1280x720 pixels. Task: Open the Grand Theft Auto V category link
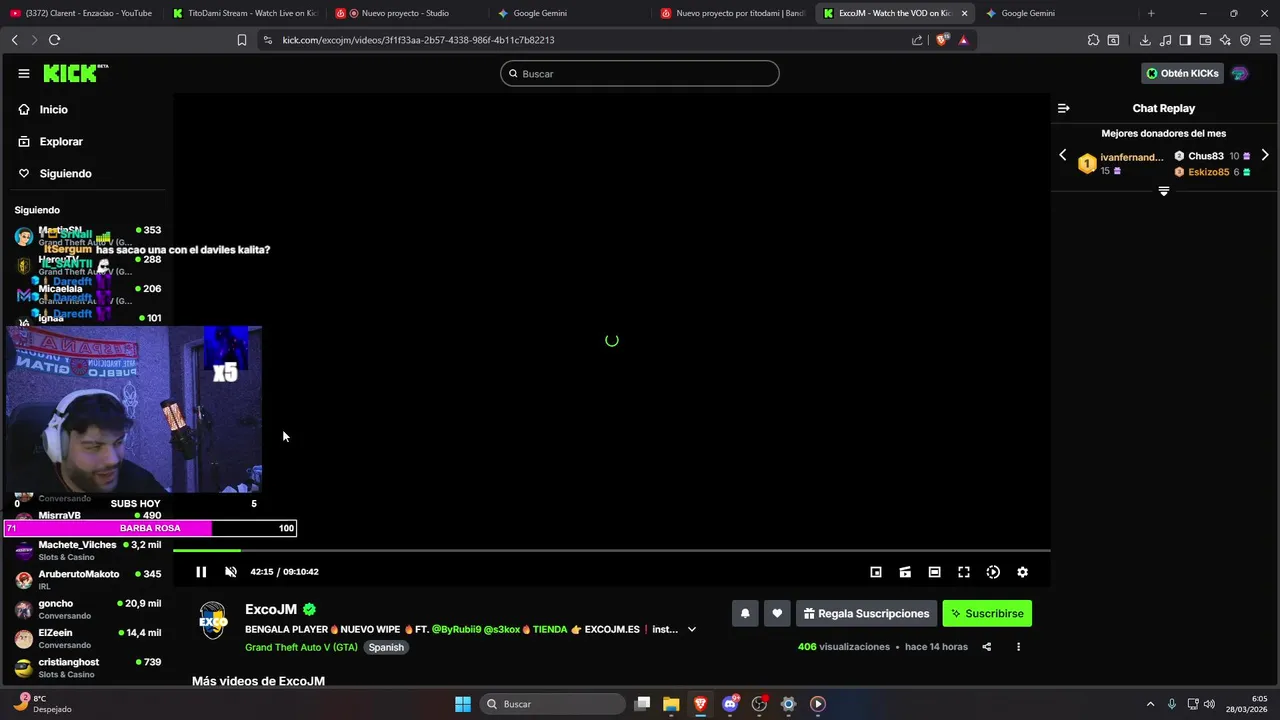pos(301,647)
